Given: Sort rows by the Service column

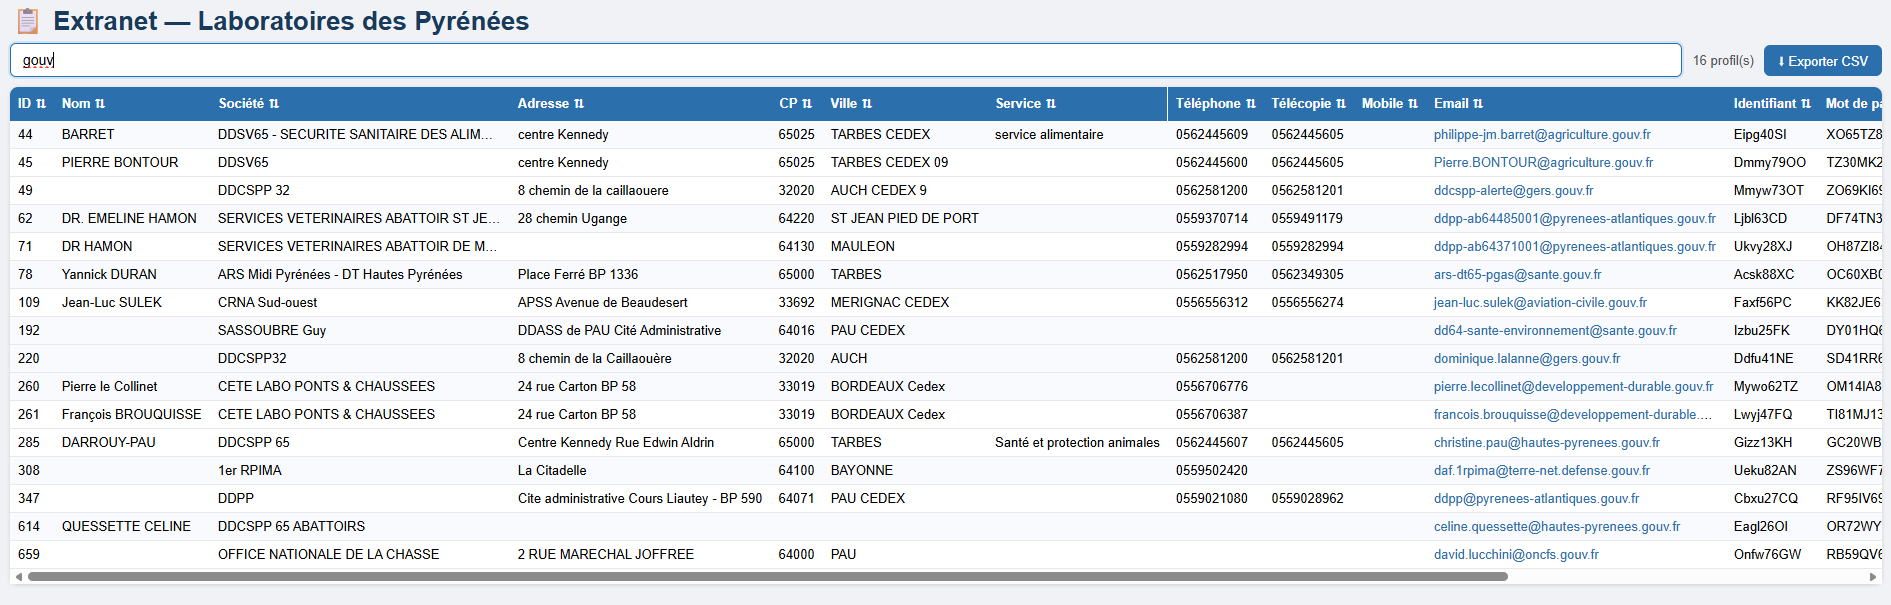Looking at the screenshot, I should point(1051,104).
